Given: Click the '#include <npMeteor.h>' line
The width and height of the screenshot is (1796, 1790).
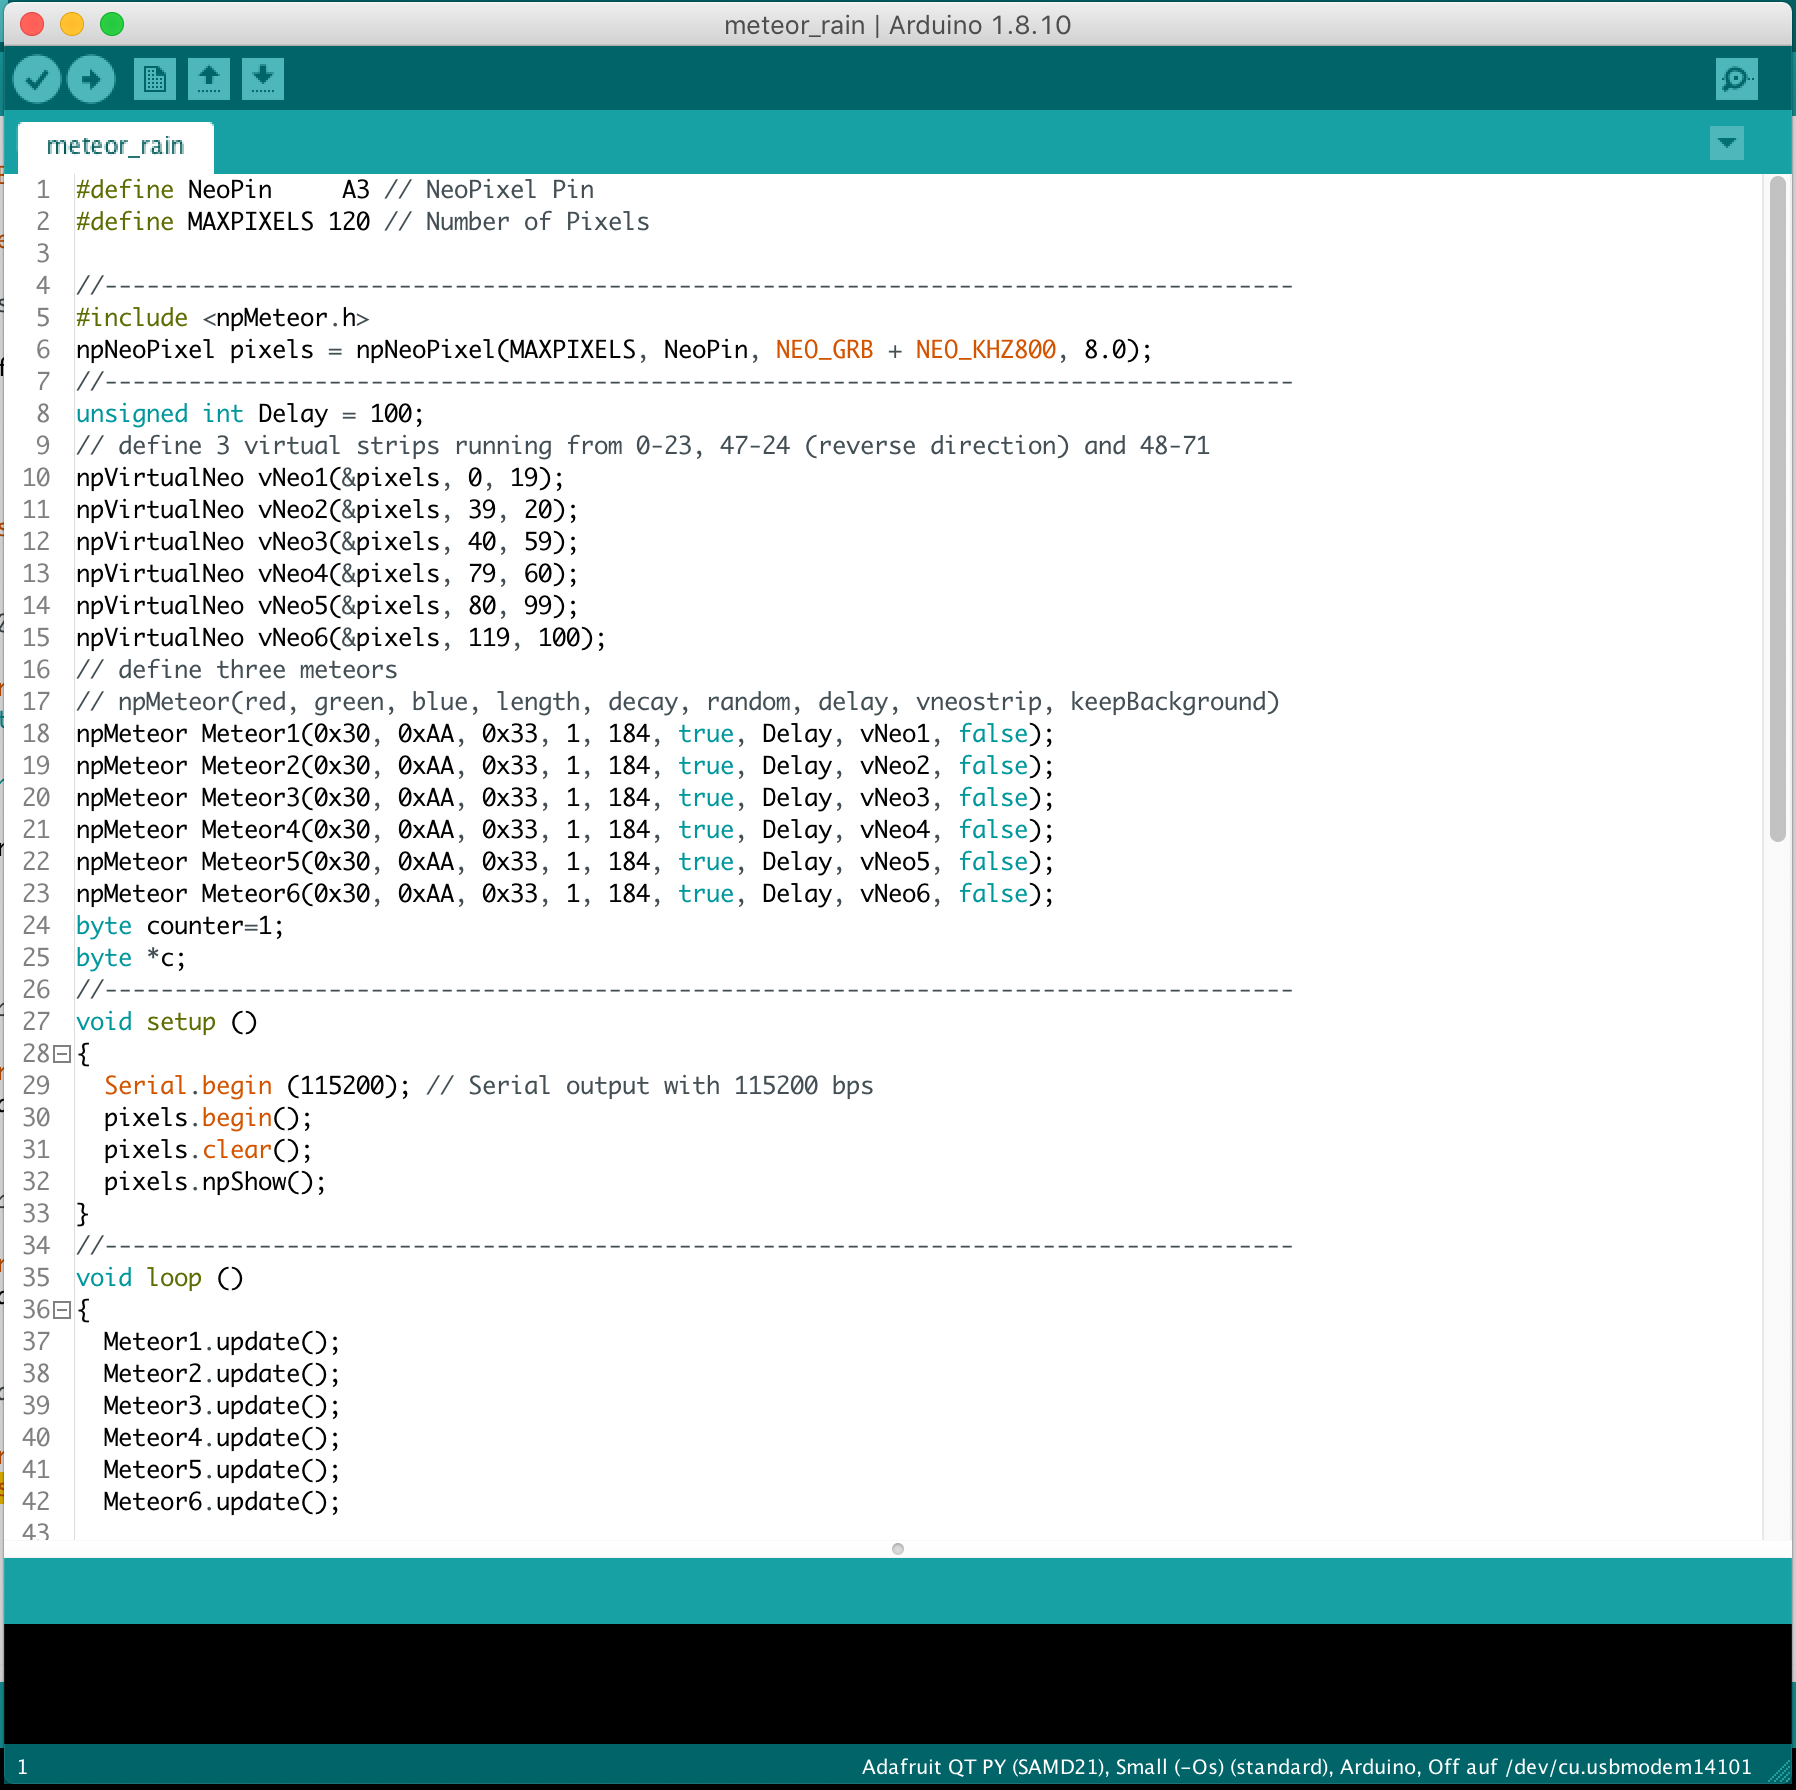Looking at the screenshot, I should point(223,318).
